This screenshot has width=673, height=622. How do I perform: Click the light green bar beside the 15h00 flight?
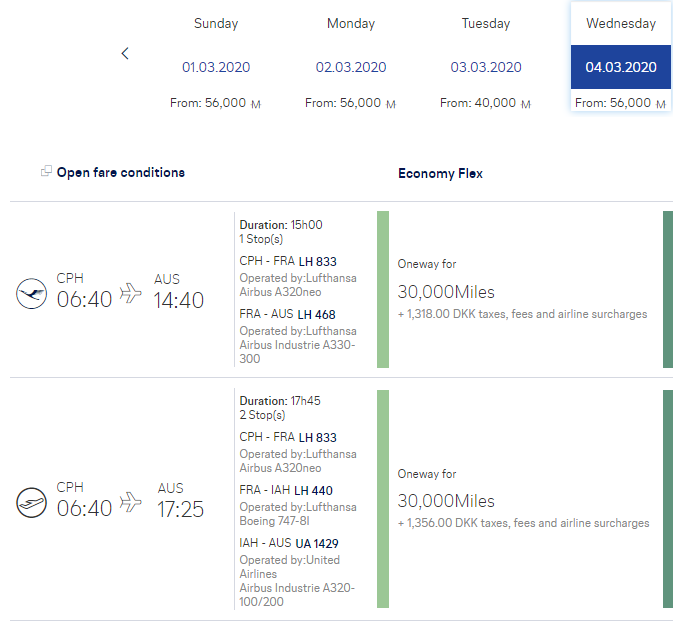click(x=382, y=289)
